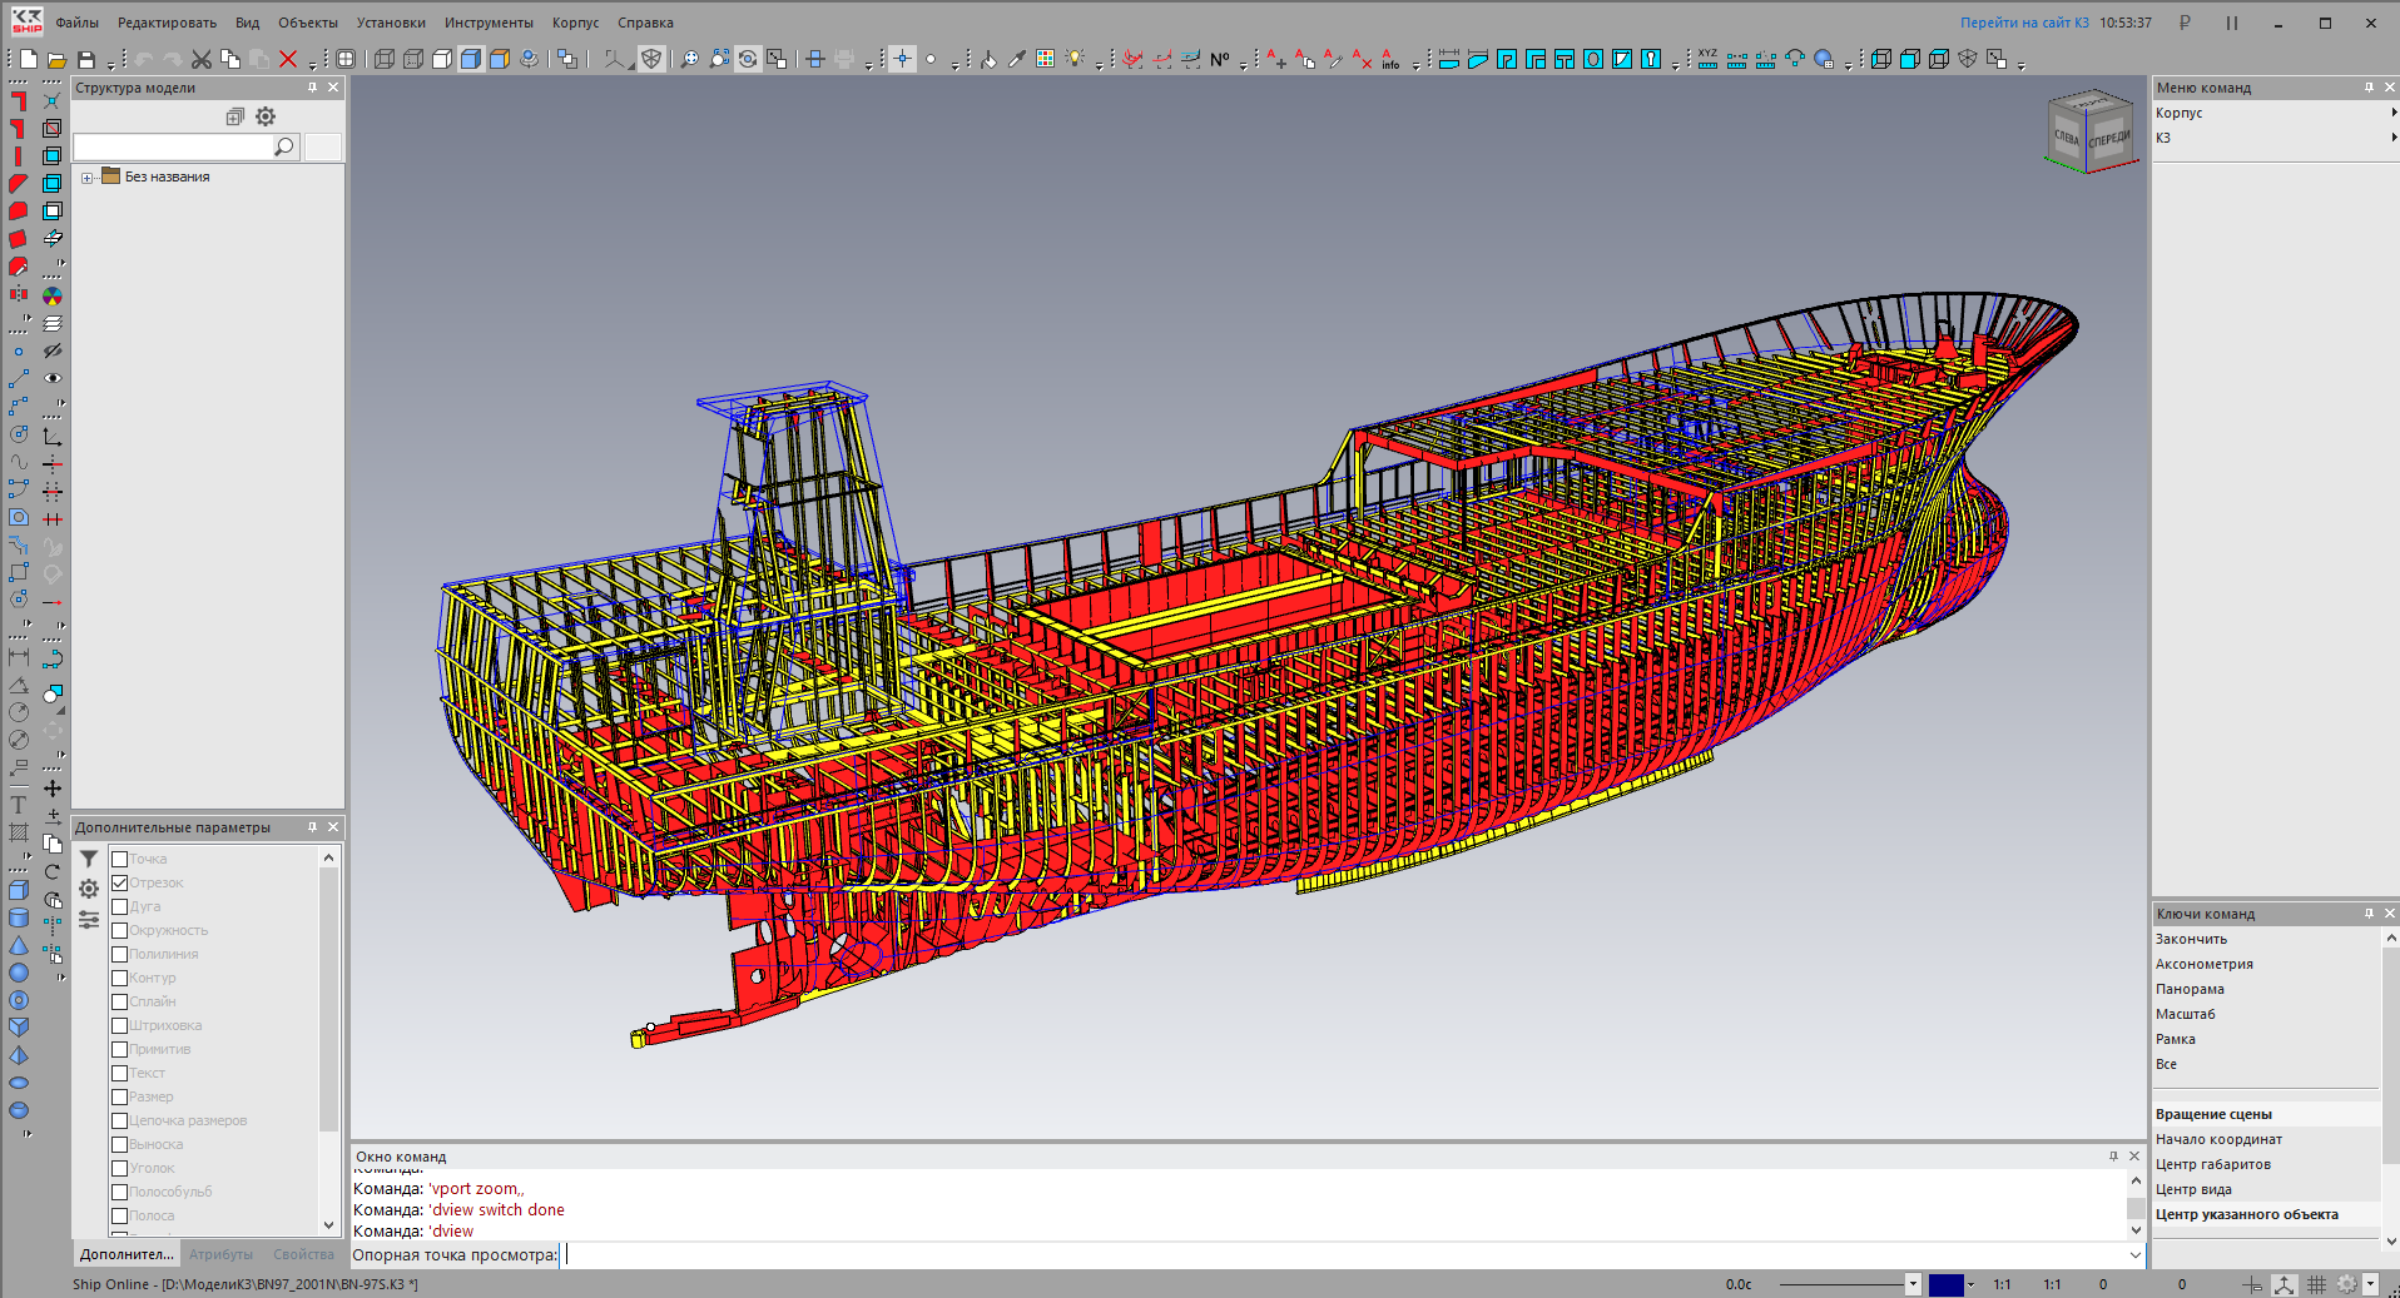Open the Инструменты menu
The image size is (2400, 1298).
pyautogui.click(x=488, y=22)
